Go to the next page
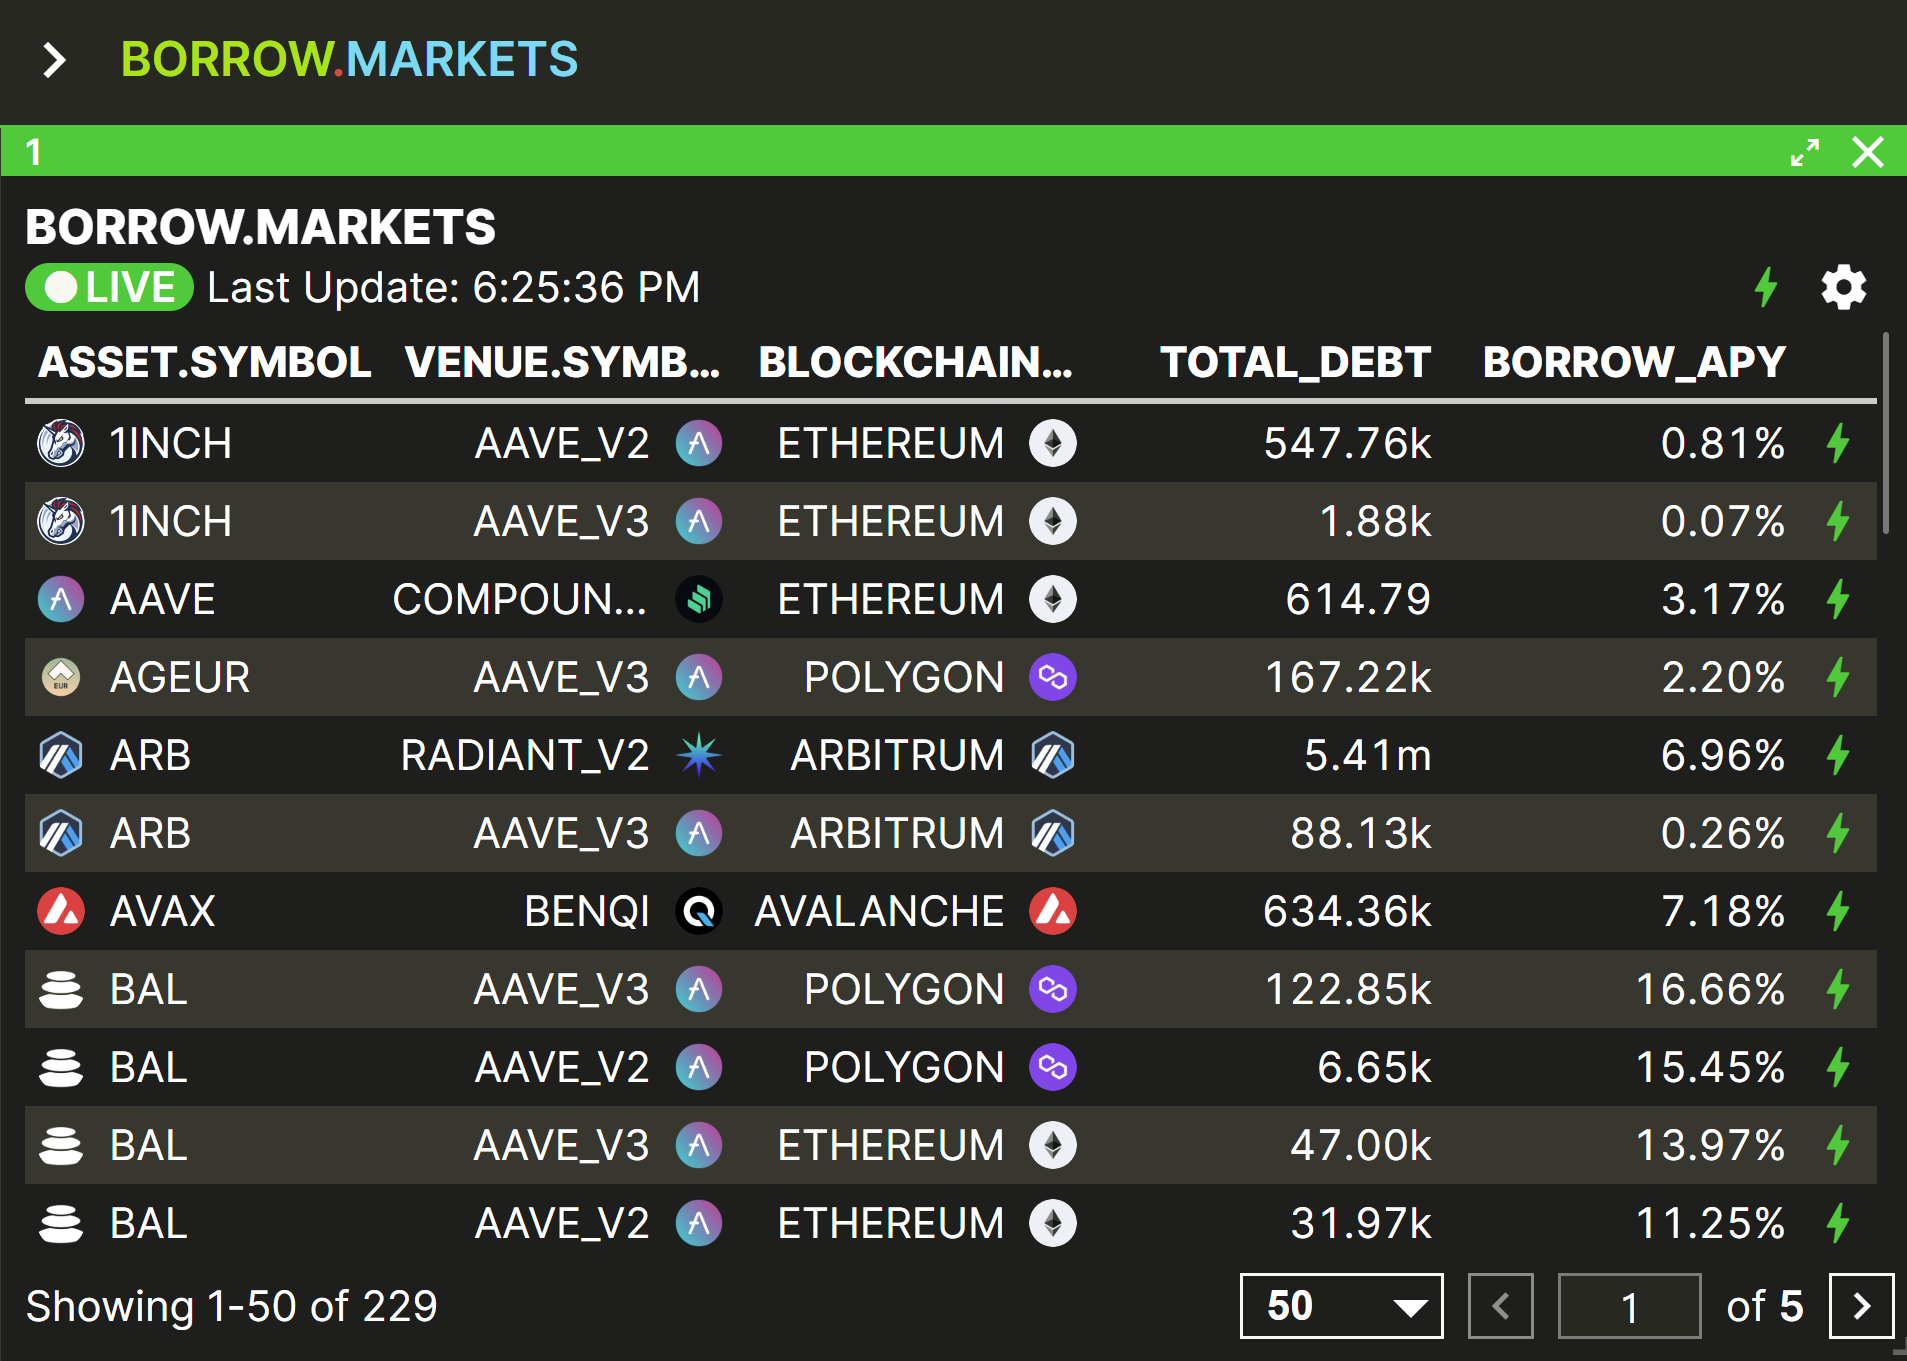Viewport: 1907px width, 1361px height. point(1861,1306)
